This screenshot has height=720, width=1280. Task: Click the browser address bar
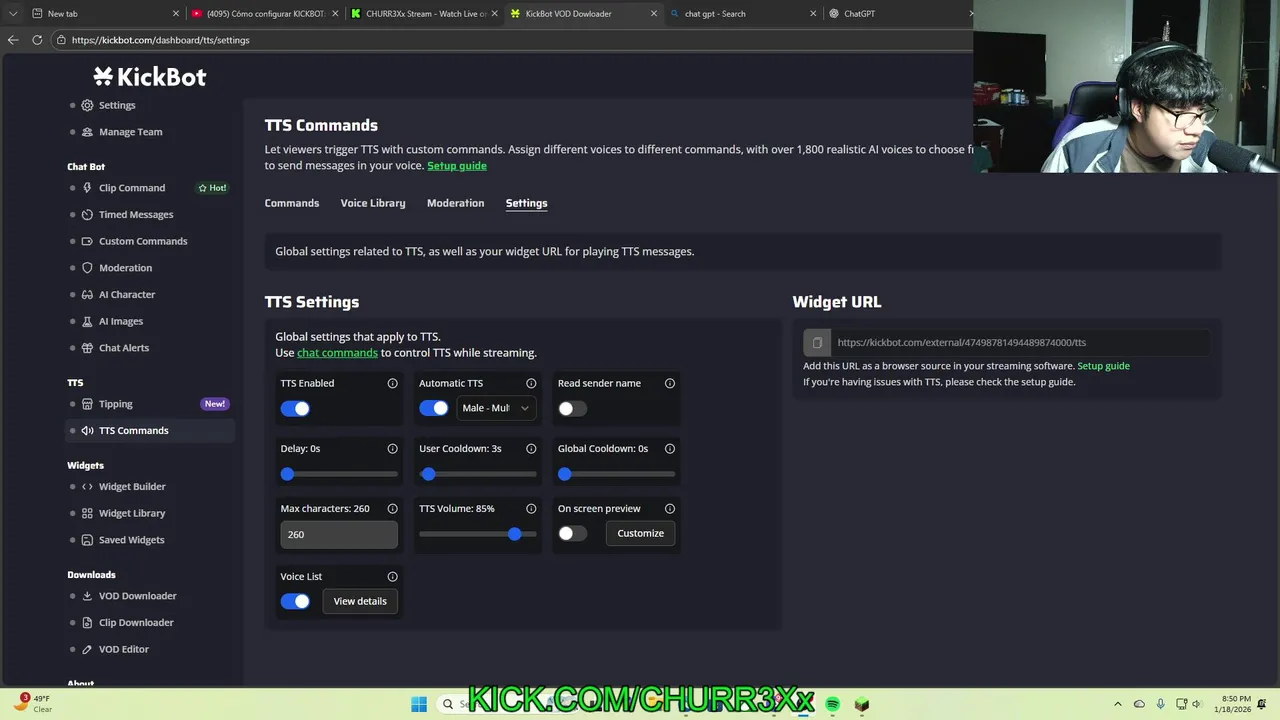tap(510, 40)
